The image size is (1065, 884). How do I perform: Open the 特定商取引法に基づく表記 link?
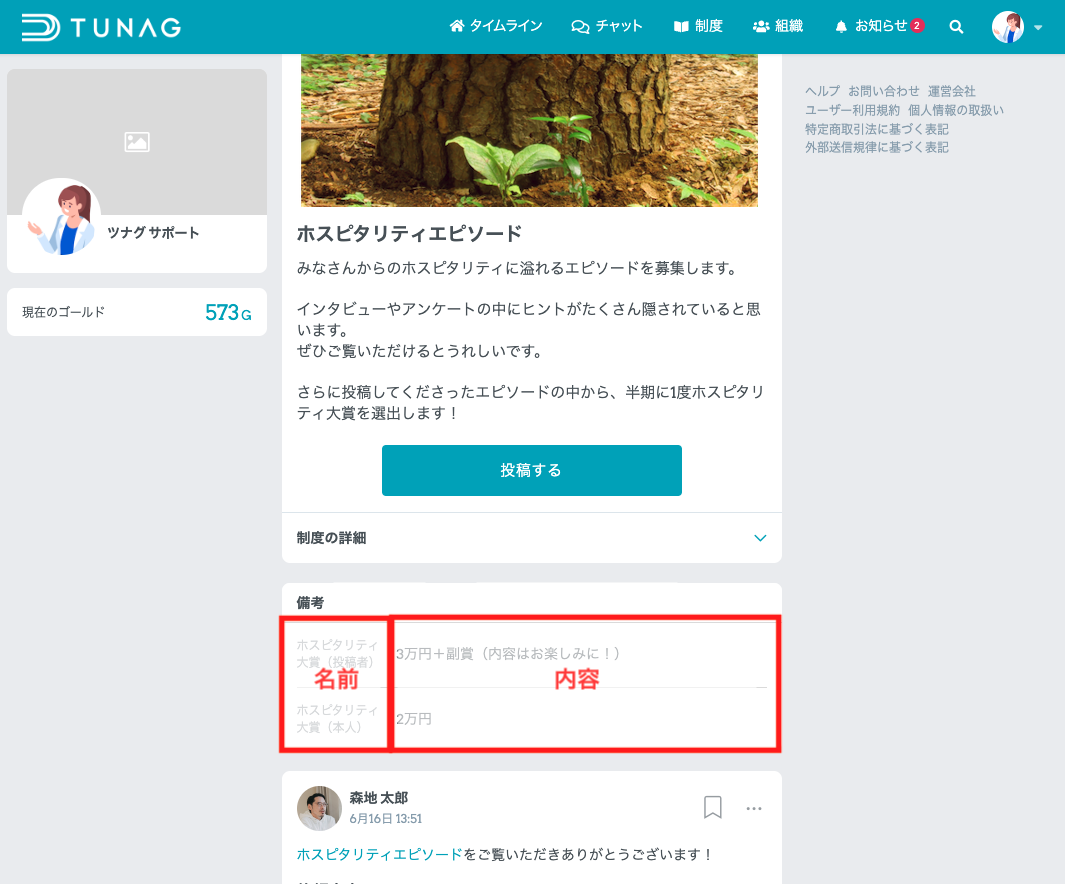point(877,129)
